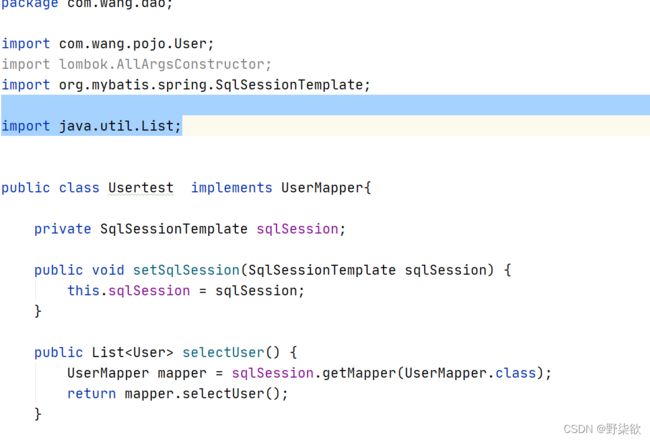Click the Usertest class name
The image size is (650, 440).
141,188
